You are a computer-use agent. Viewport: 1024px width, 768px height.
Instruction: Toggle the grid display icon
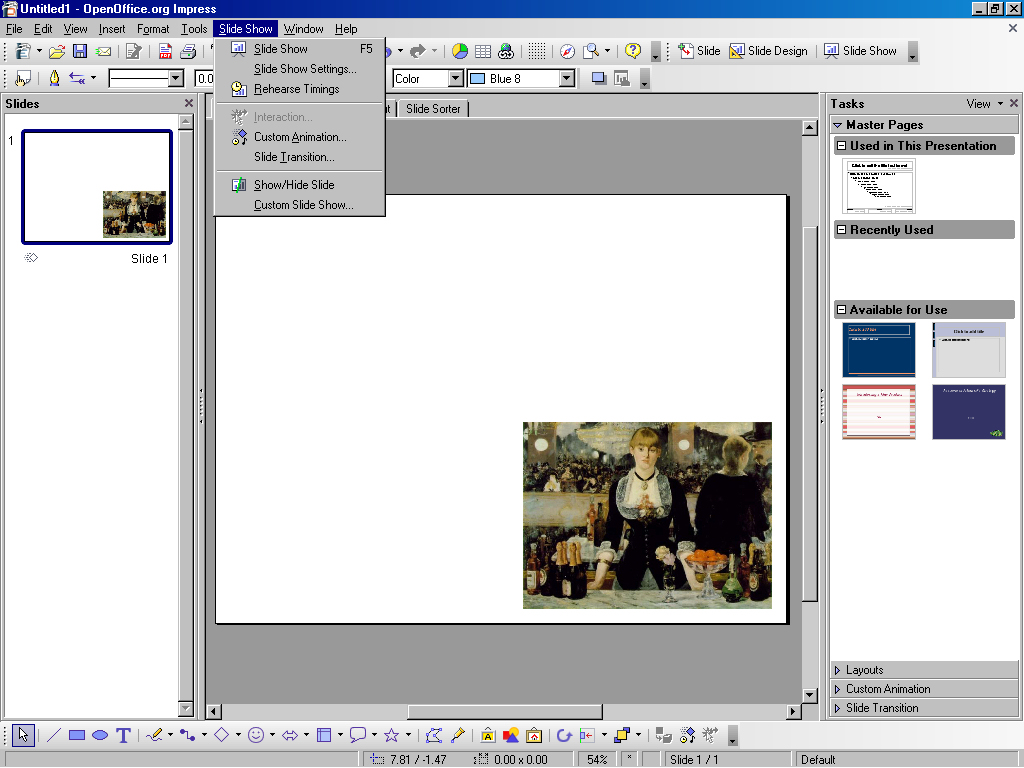click(x=537, y=51)
